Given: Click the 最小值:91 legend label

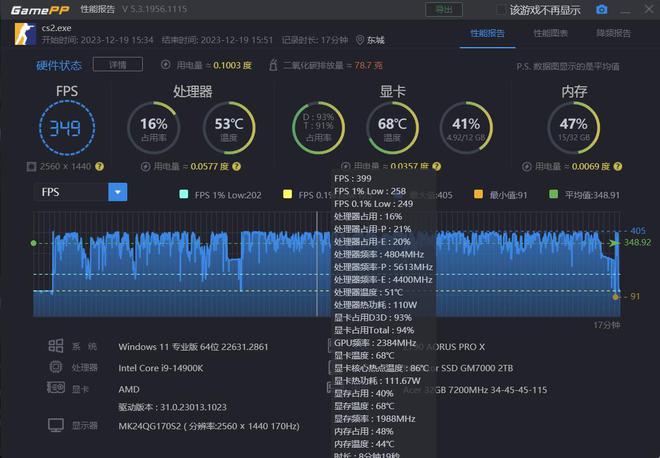Looking at the screenshot, I should [508, 195].
